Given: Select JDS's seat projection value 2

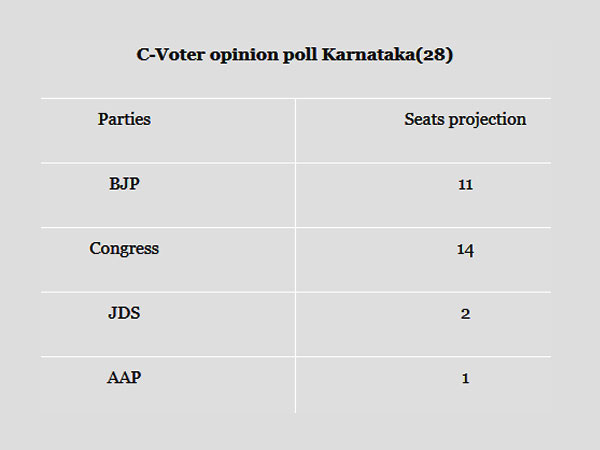Looking at the screenshot, I should (x=465, y=314).
